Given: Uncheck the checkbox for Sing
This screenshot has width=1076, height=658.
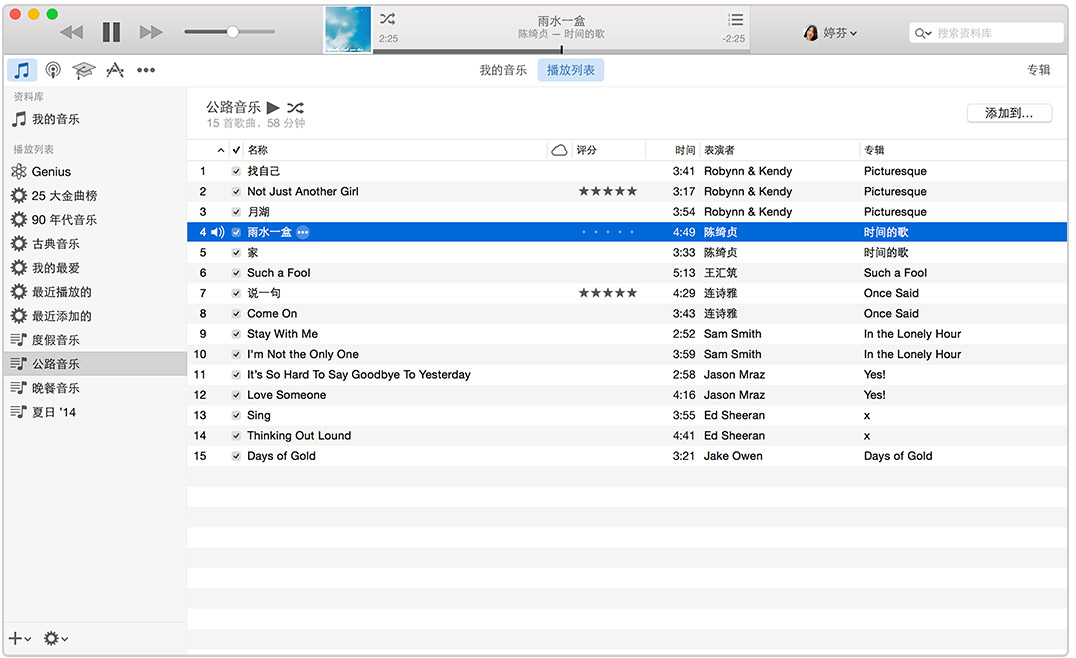Looking at the screenshot, I should coord(236,415).
